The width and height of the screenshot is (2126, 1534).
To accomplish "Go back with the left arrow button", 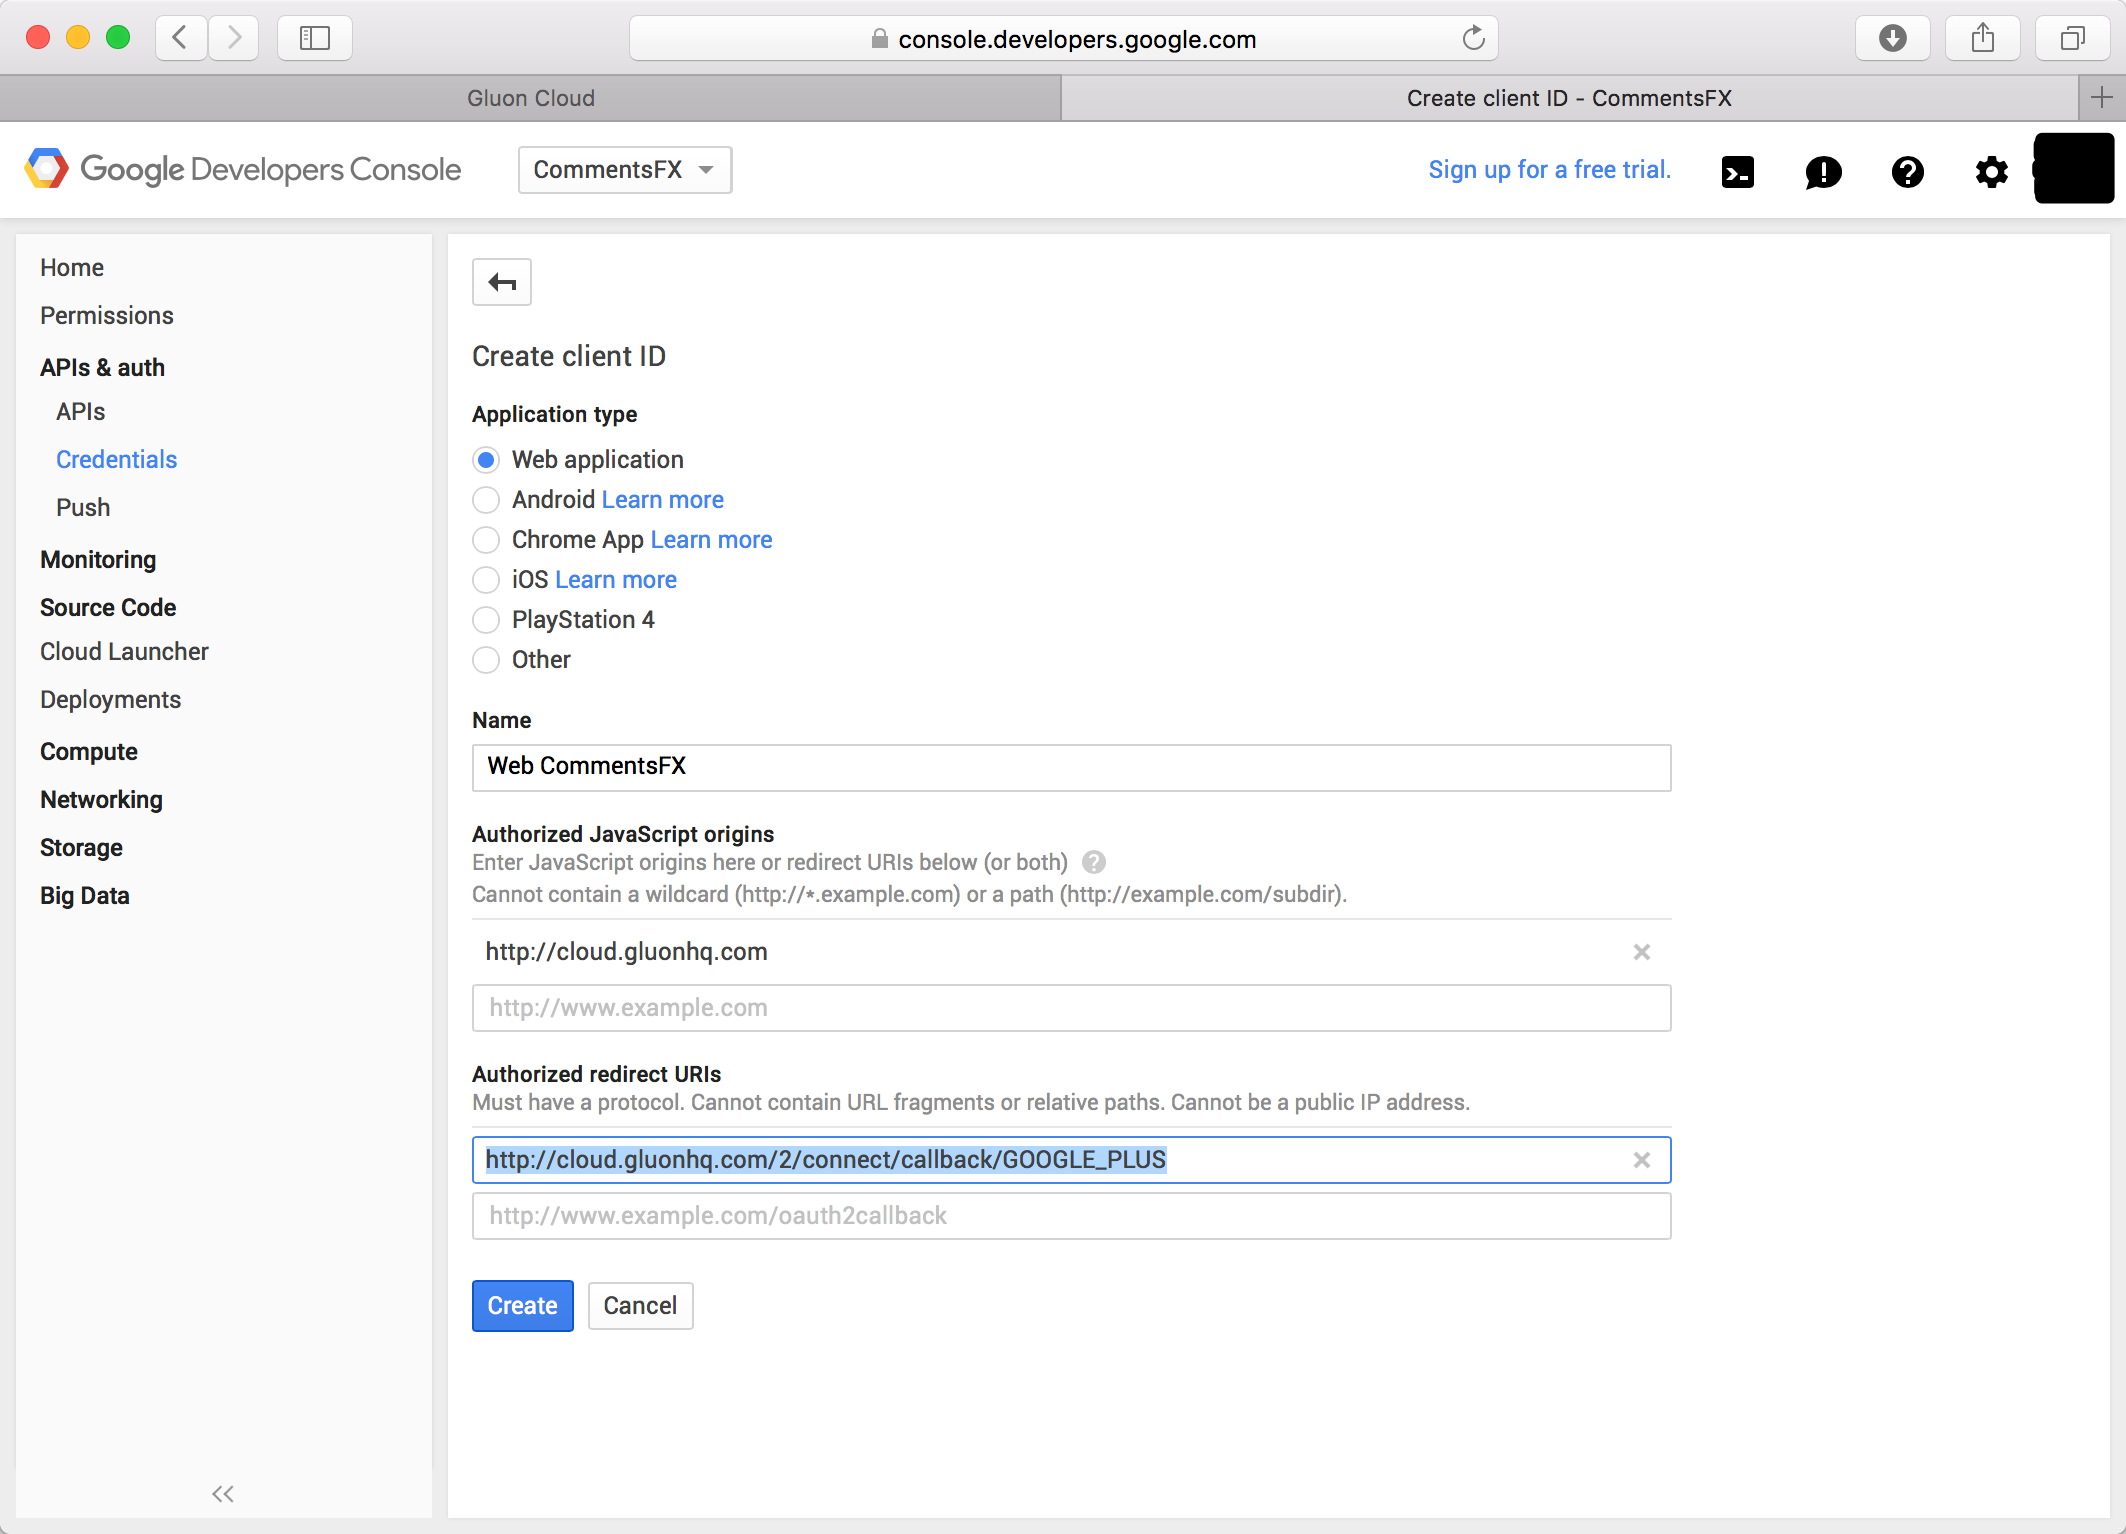I will coord(502,282).
